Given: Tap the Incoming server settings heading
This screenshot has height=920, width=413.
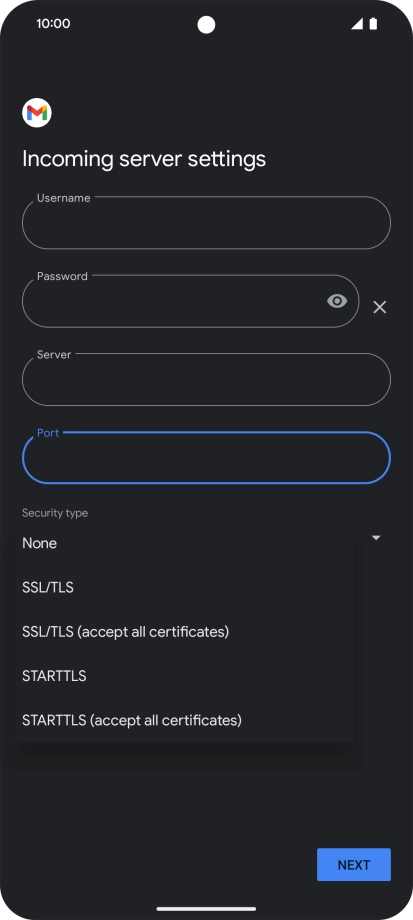Looking at the screenshot, I should pos(144,159).
